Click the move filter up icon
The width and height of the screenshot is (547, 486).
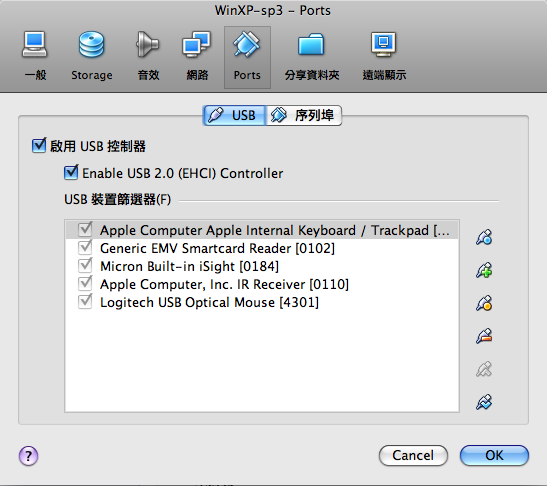point(484,369)
